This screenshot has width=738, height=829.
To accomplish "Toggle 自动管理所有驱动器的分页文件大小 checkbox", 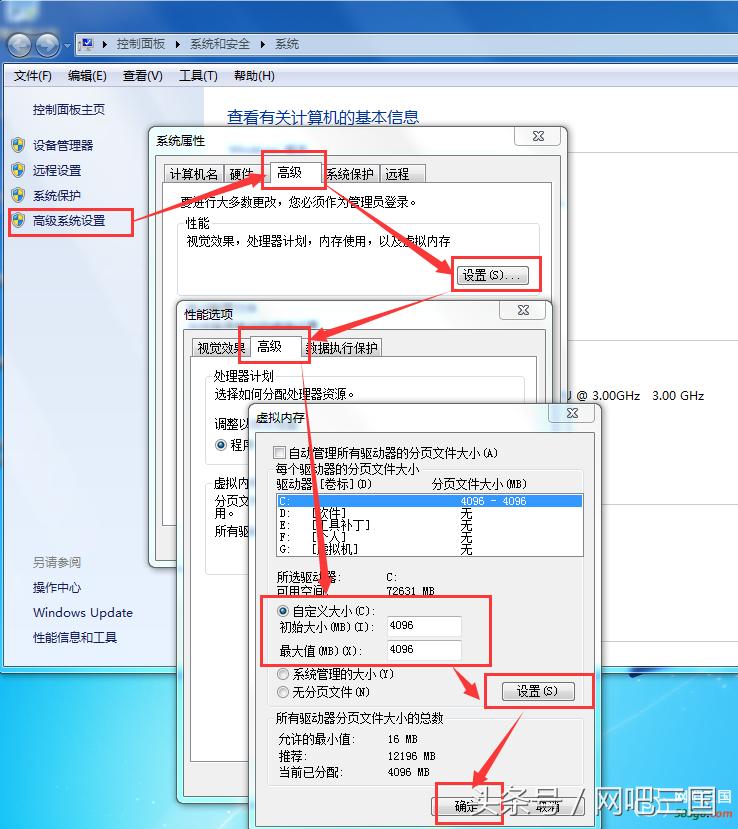I will coord(280,453).
